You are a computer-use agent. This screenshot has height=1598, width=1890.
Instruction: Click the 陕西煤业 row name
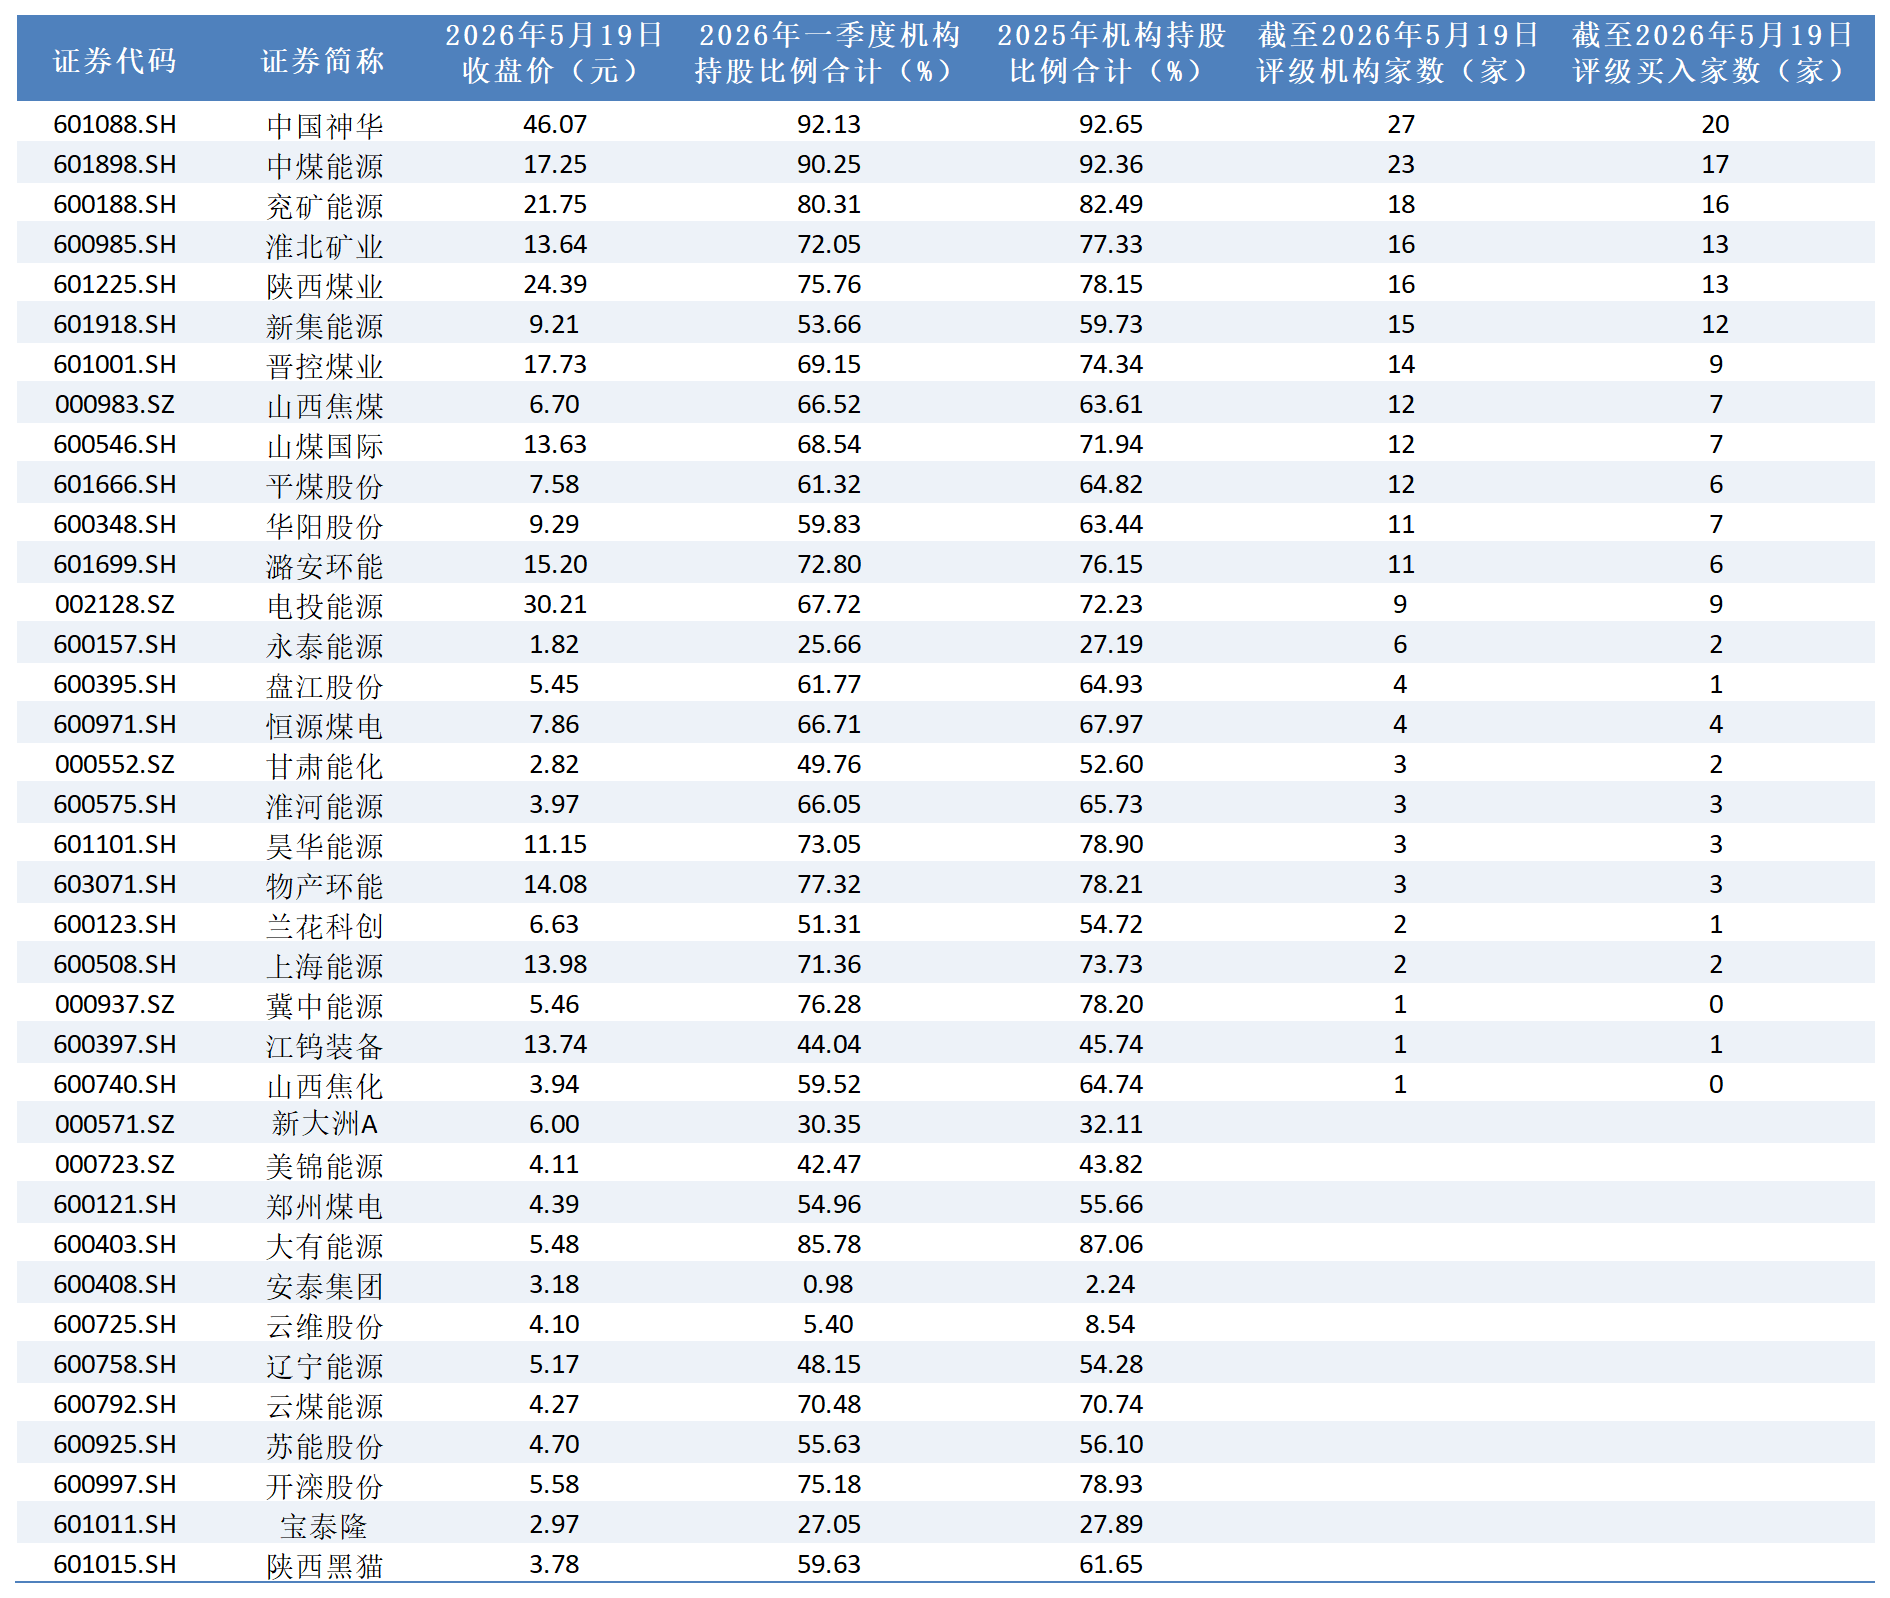[x=325, y=286]
